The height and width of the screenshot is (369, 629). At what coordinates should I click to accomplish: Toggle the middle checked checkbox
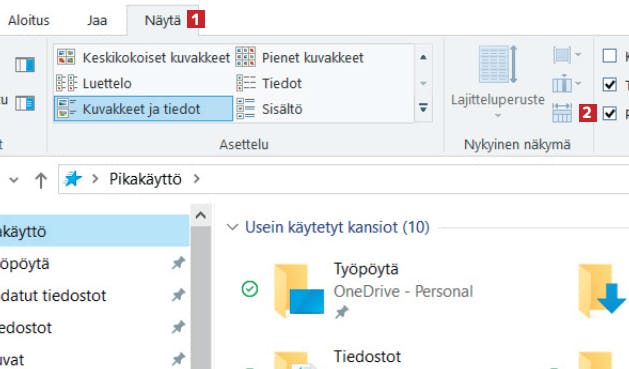coord(609,84)
